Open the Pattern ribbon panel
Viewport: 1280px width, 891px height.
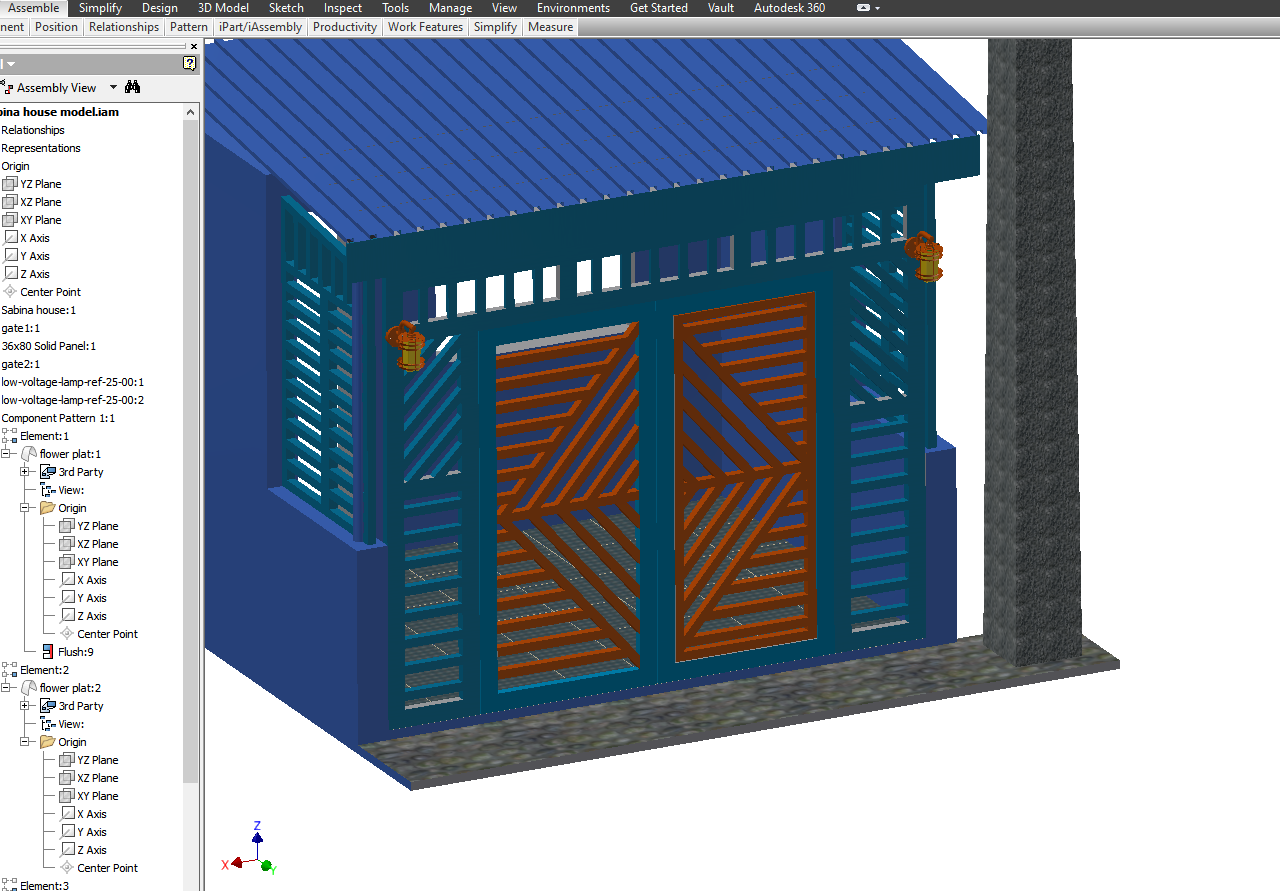click(189, 27)
